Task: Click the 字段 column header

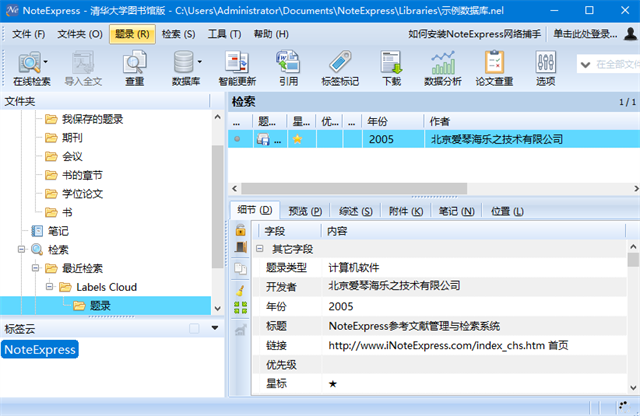Action: [290, 231]
